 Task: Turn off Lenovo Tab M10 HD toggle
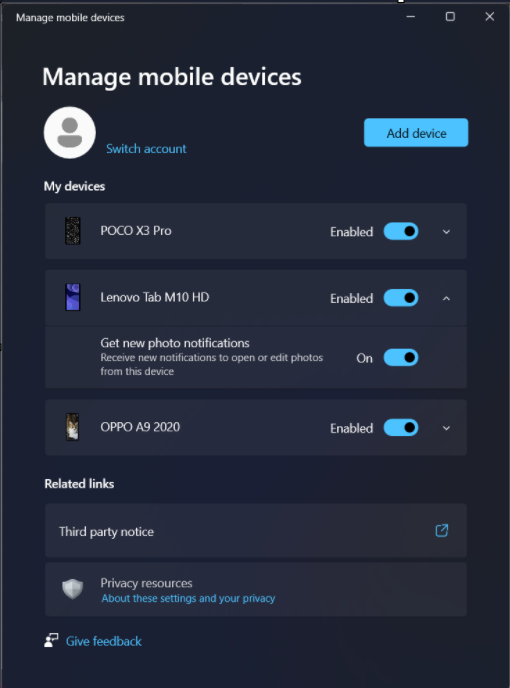401,298
